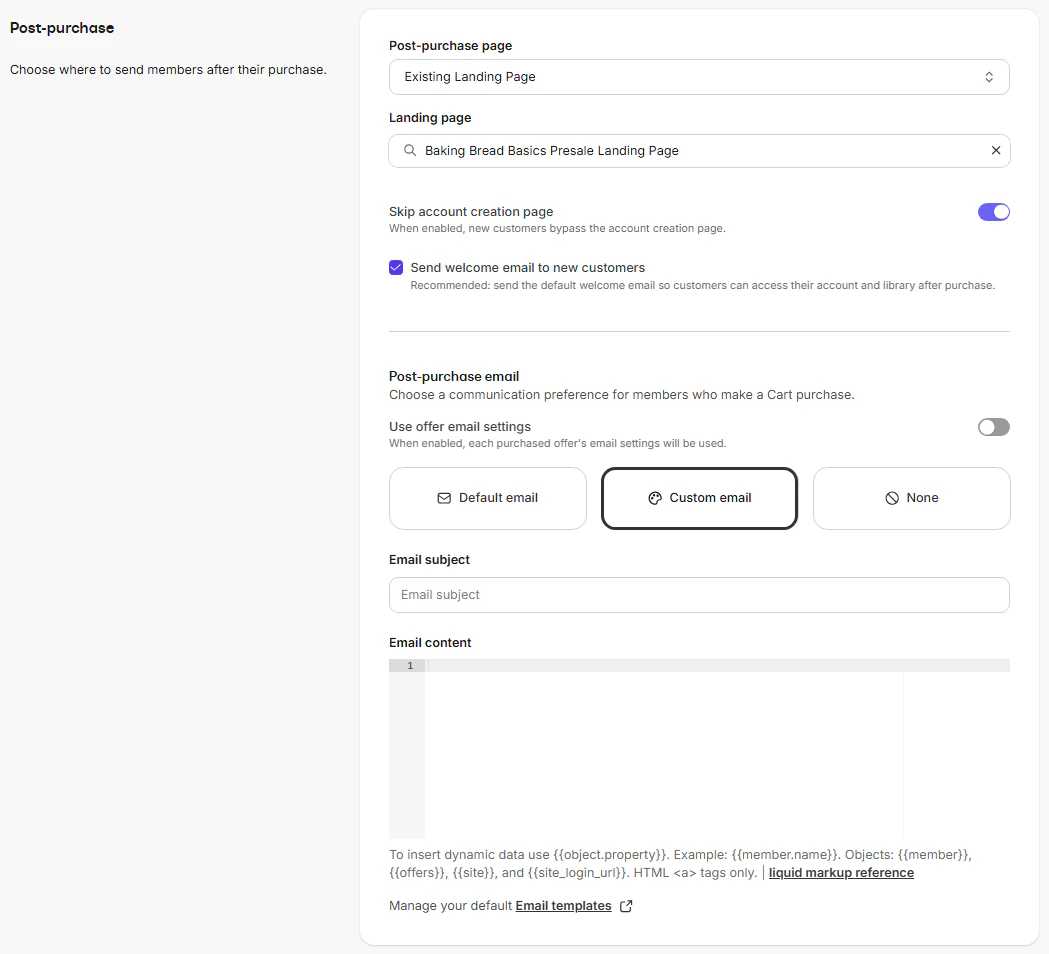Click line number 1 in the Email content editor
The width and height of the screenshot is (1049, 954).
point(409,665)
